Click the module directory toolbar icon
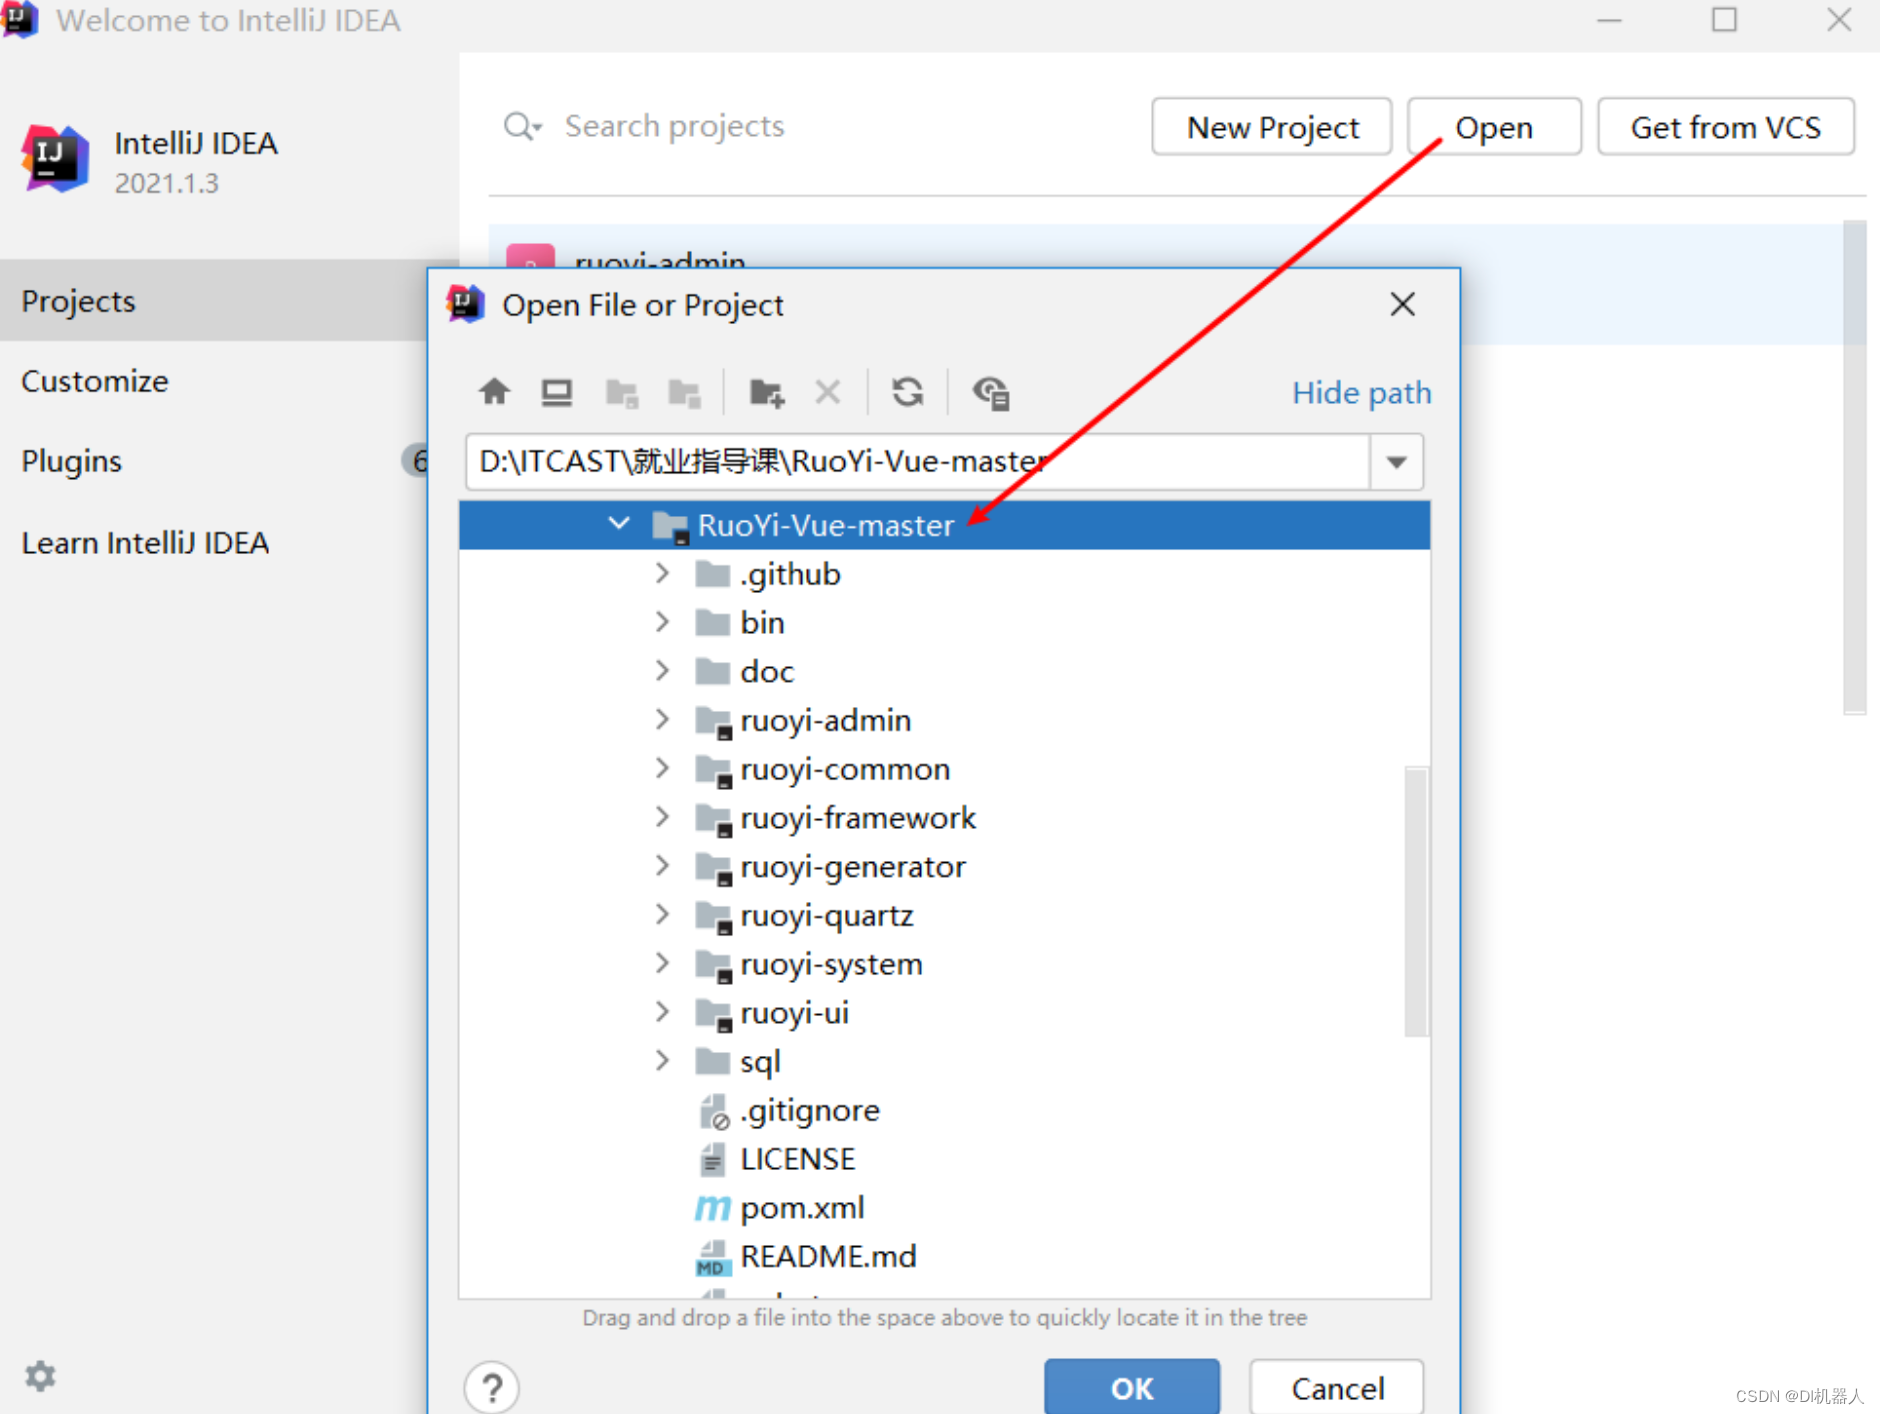The width and height of the screenshot is (1880, 1414). click(x=685, y=393)
